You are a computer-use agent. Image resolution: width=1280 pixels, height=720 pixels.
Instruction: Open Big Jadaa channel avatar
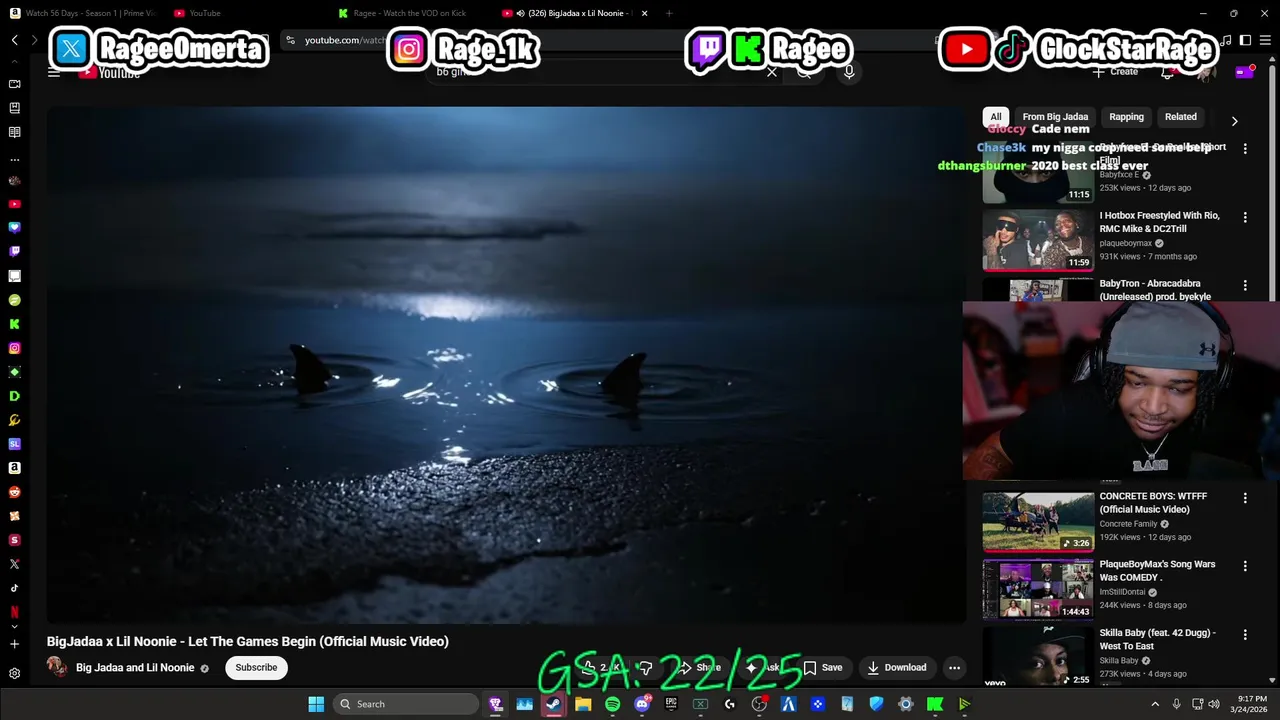tap(57, 667)
